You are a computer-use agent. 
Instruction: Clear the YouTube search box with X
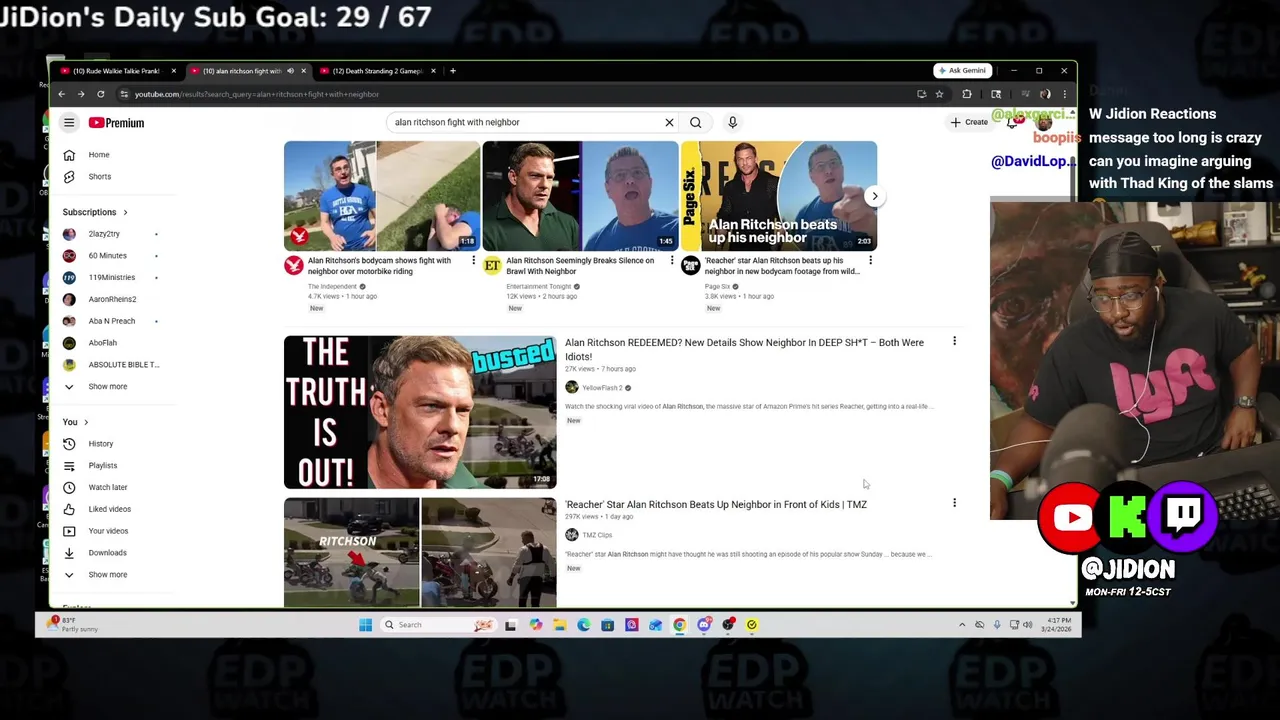click(669, 122)
